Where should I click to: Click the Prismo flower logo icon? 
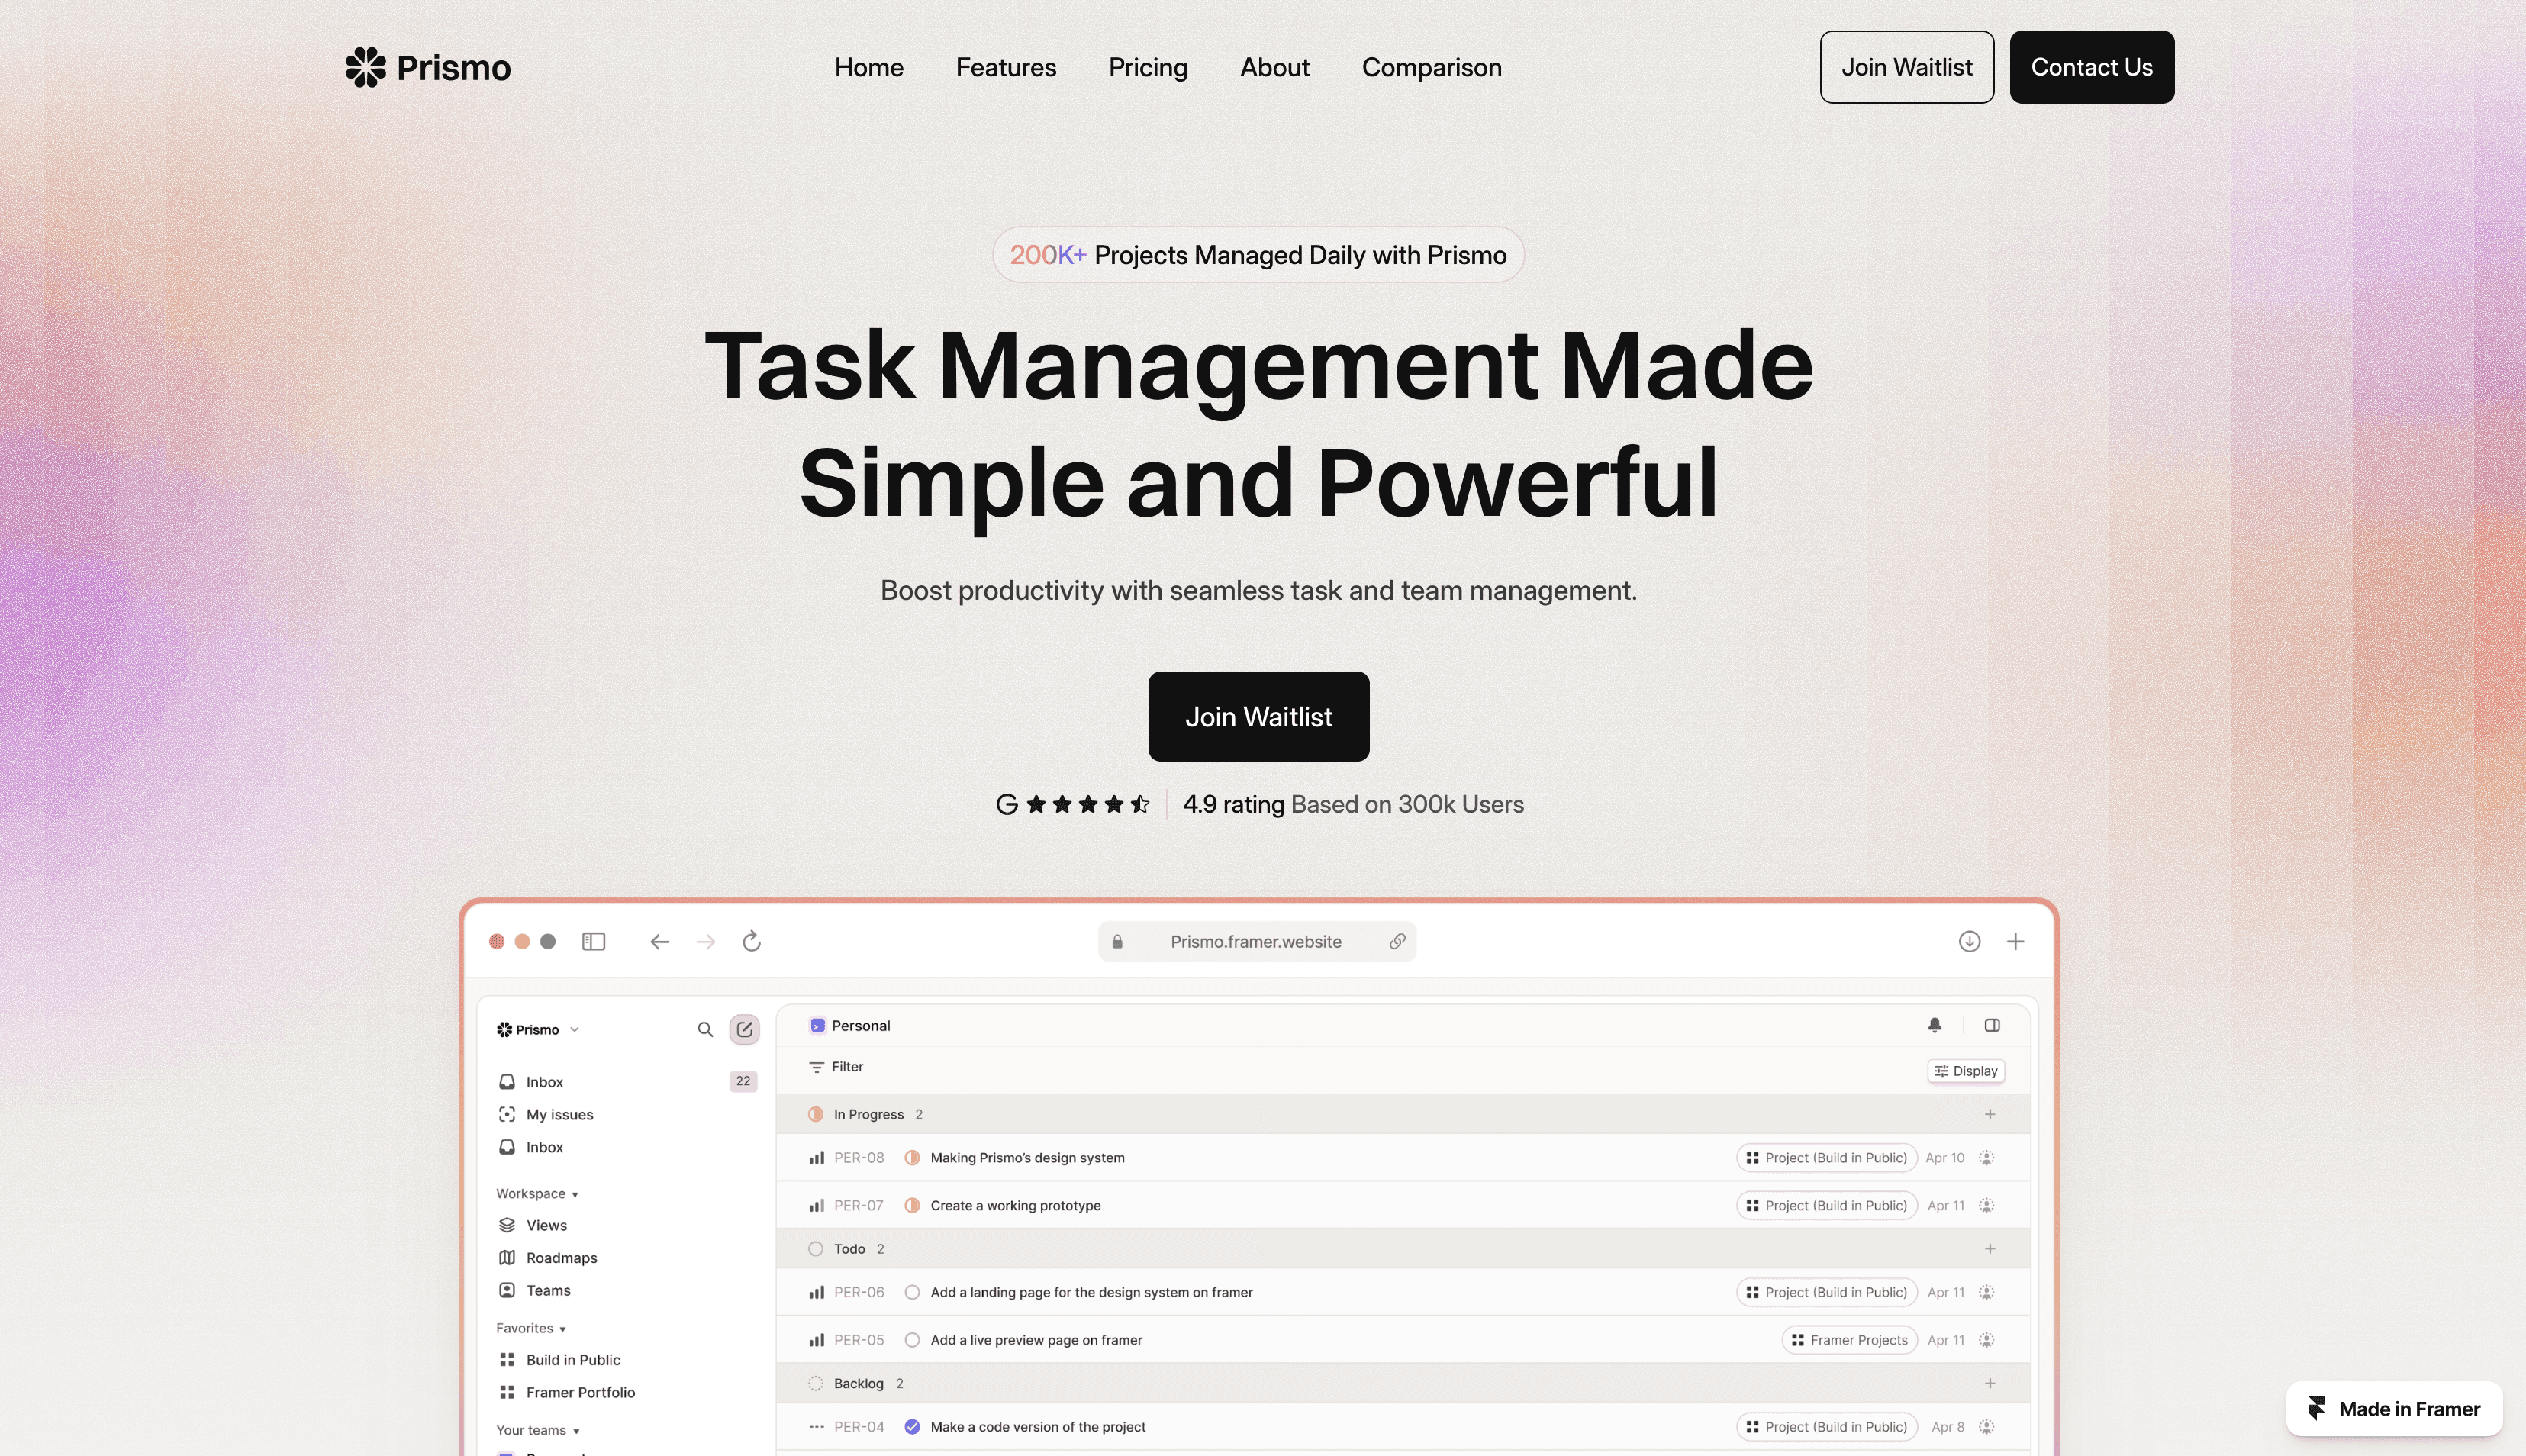point(365,67)
